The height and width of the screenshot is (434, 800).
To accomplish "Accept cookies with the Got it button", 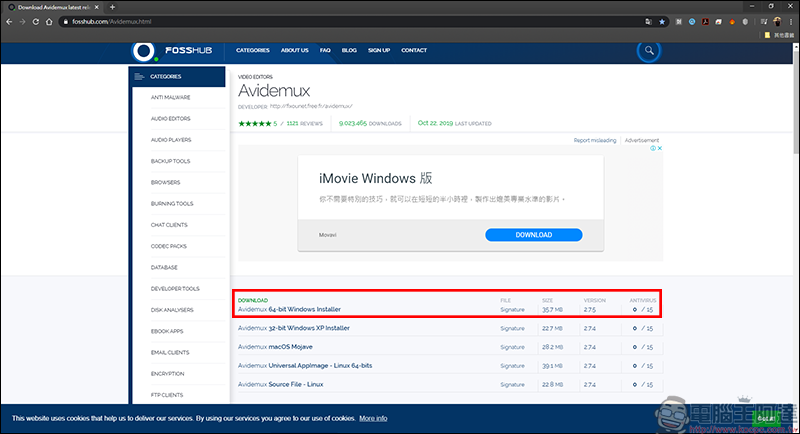I will (767, 418).
